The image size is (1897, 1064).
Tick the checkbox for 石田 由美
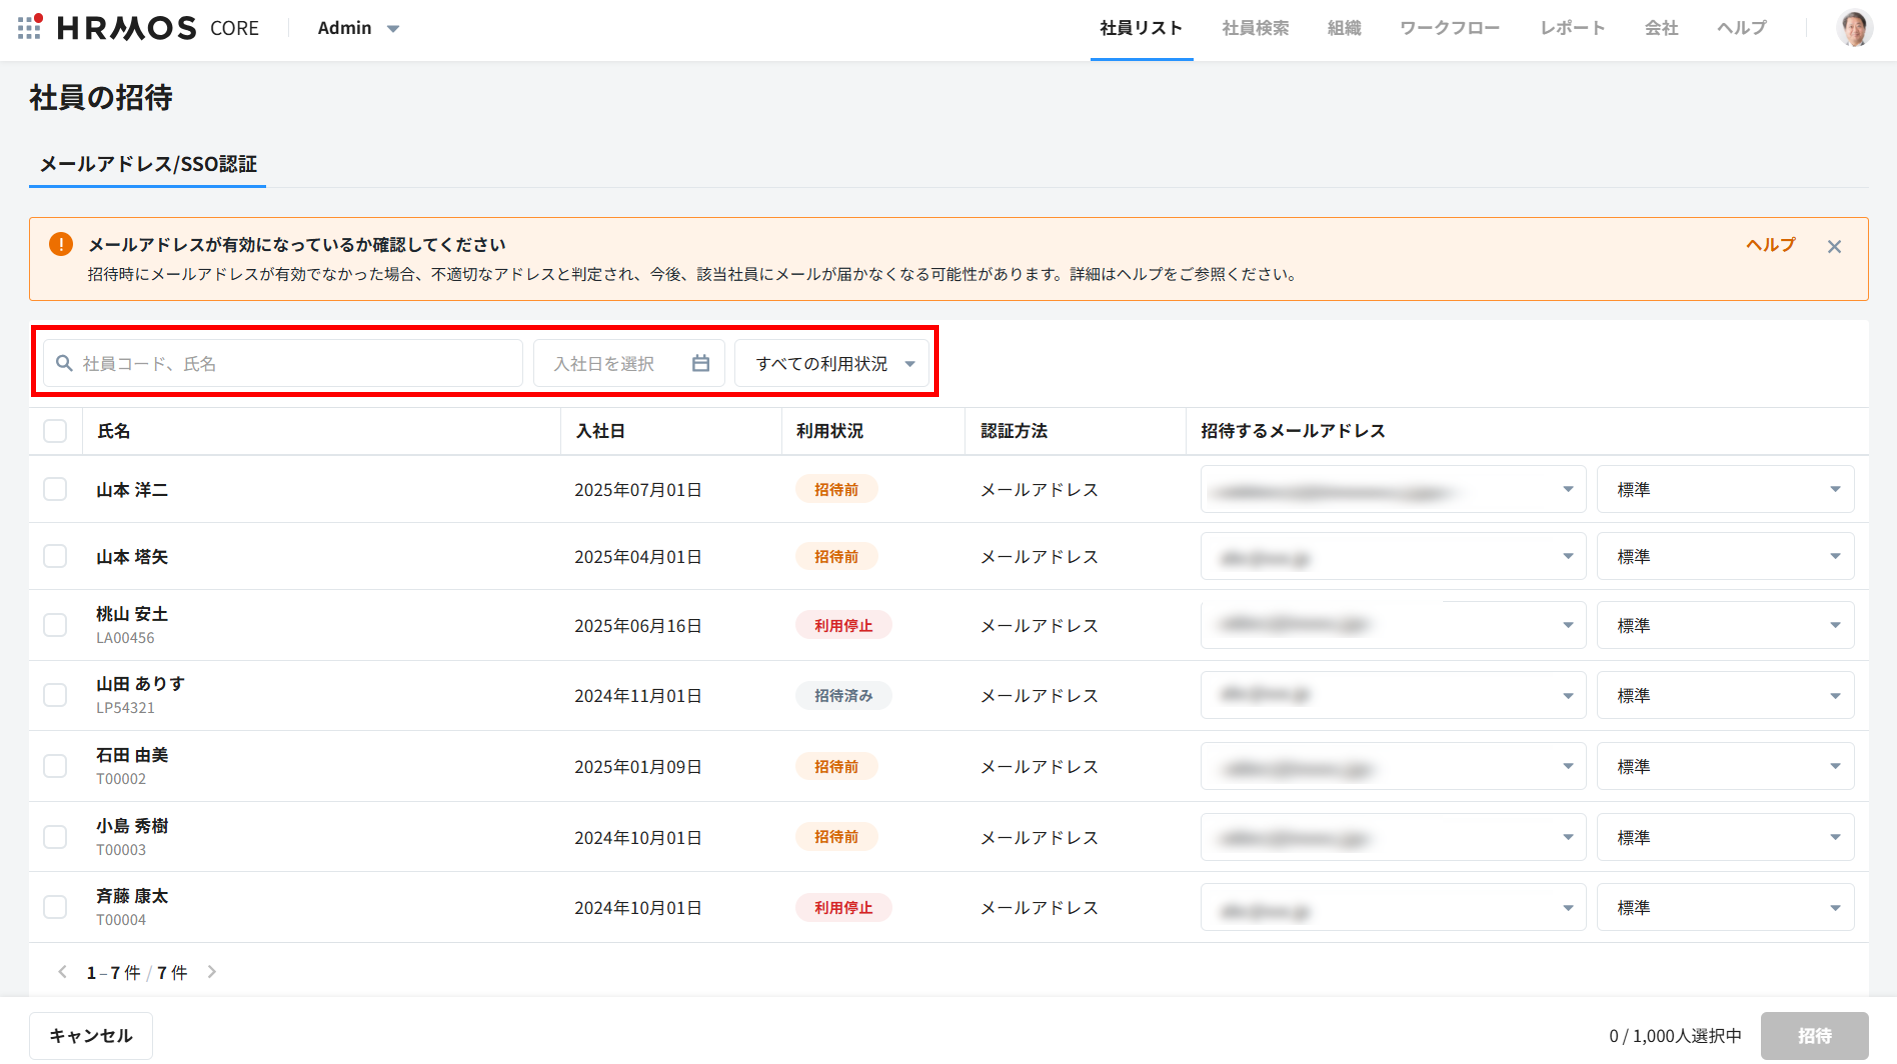pyautogui.click(x=55, y=766)
